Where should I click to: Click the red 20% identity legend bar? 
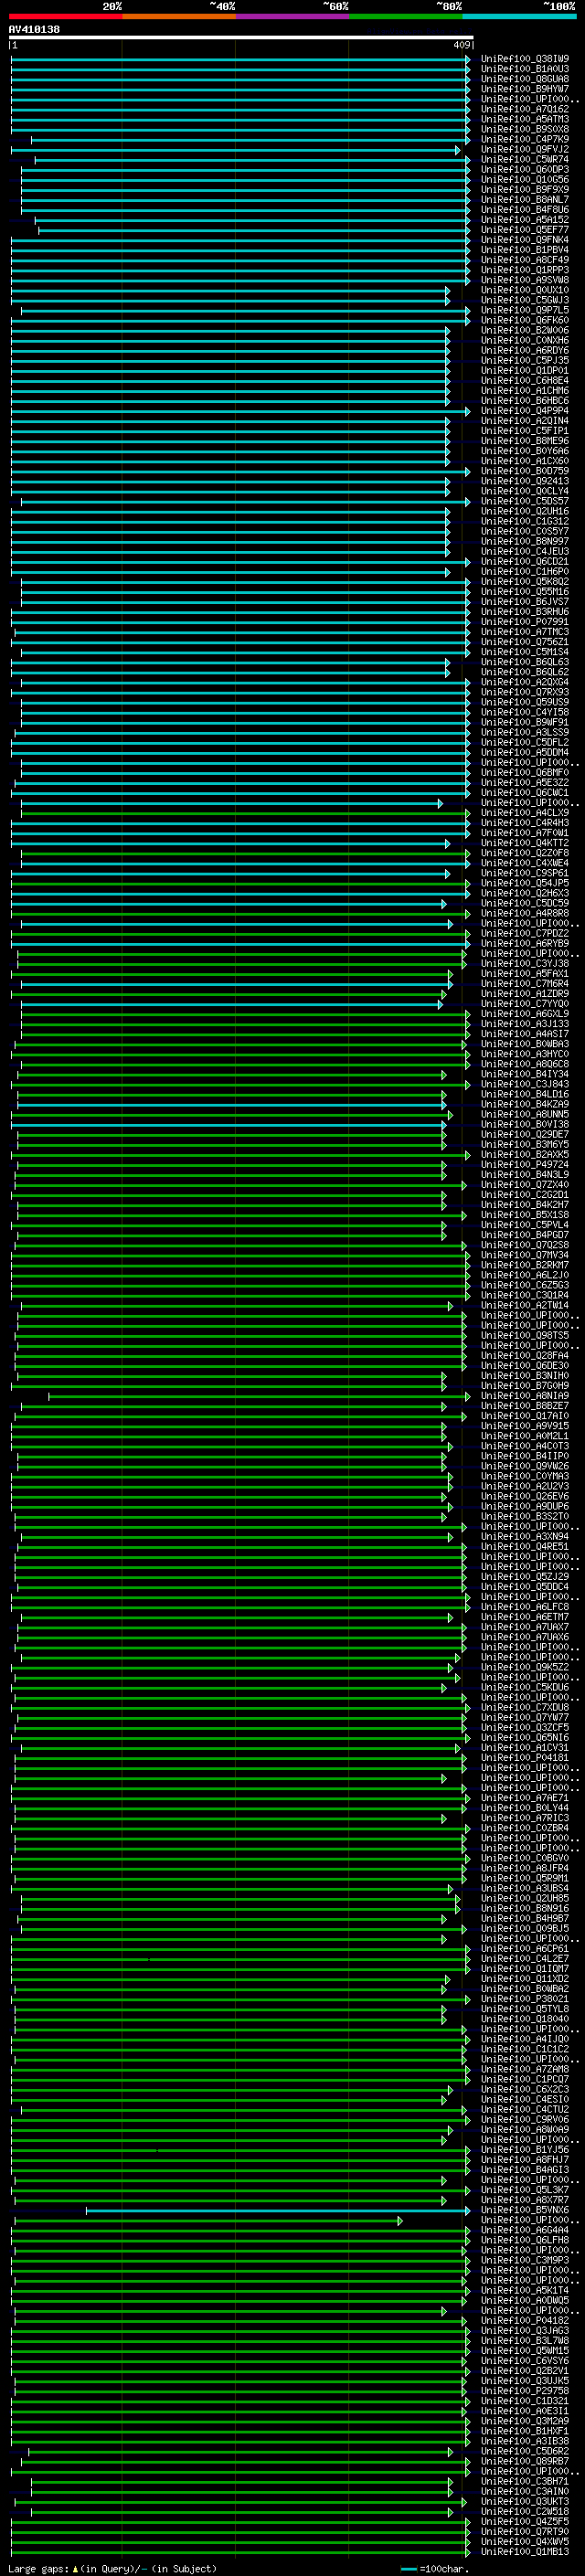[65, 16]
